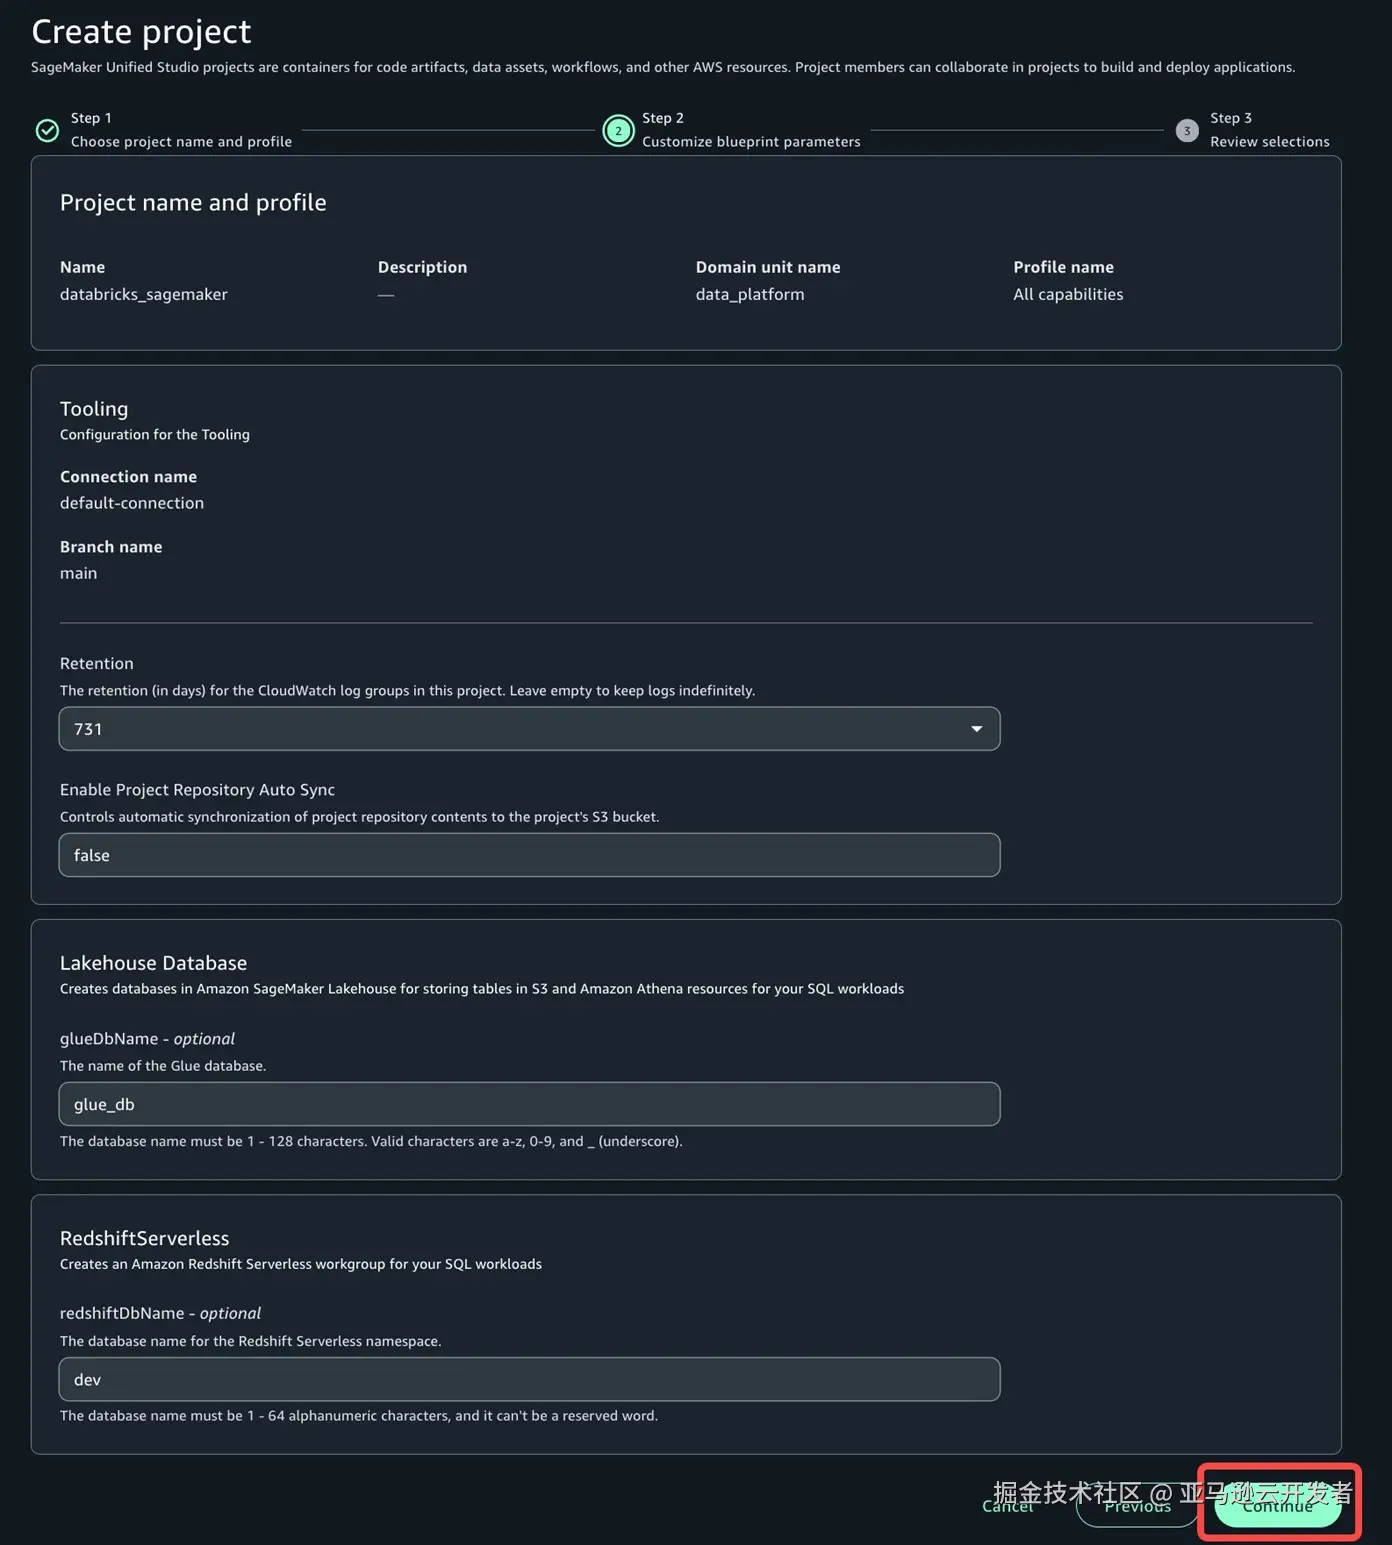Click the Enable Project Repository Auto Sync field
The width and height of the screenshot is (1392, 1545).
tap(528, 855)
